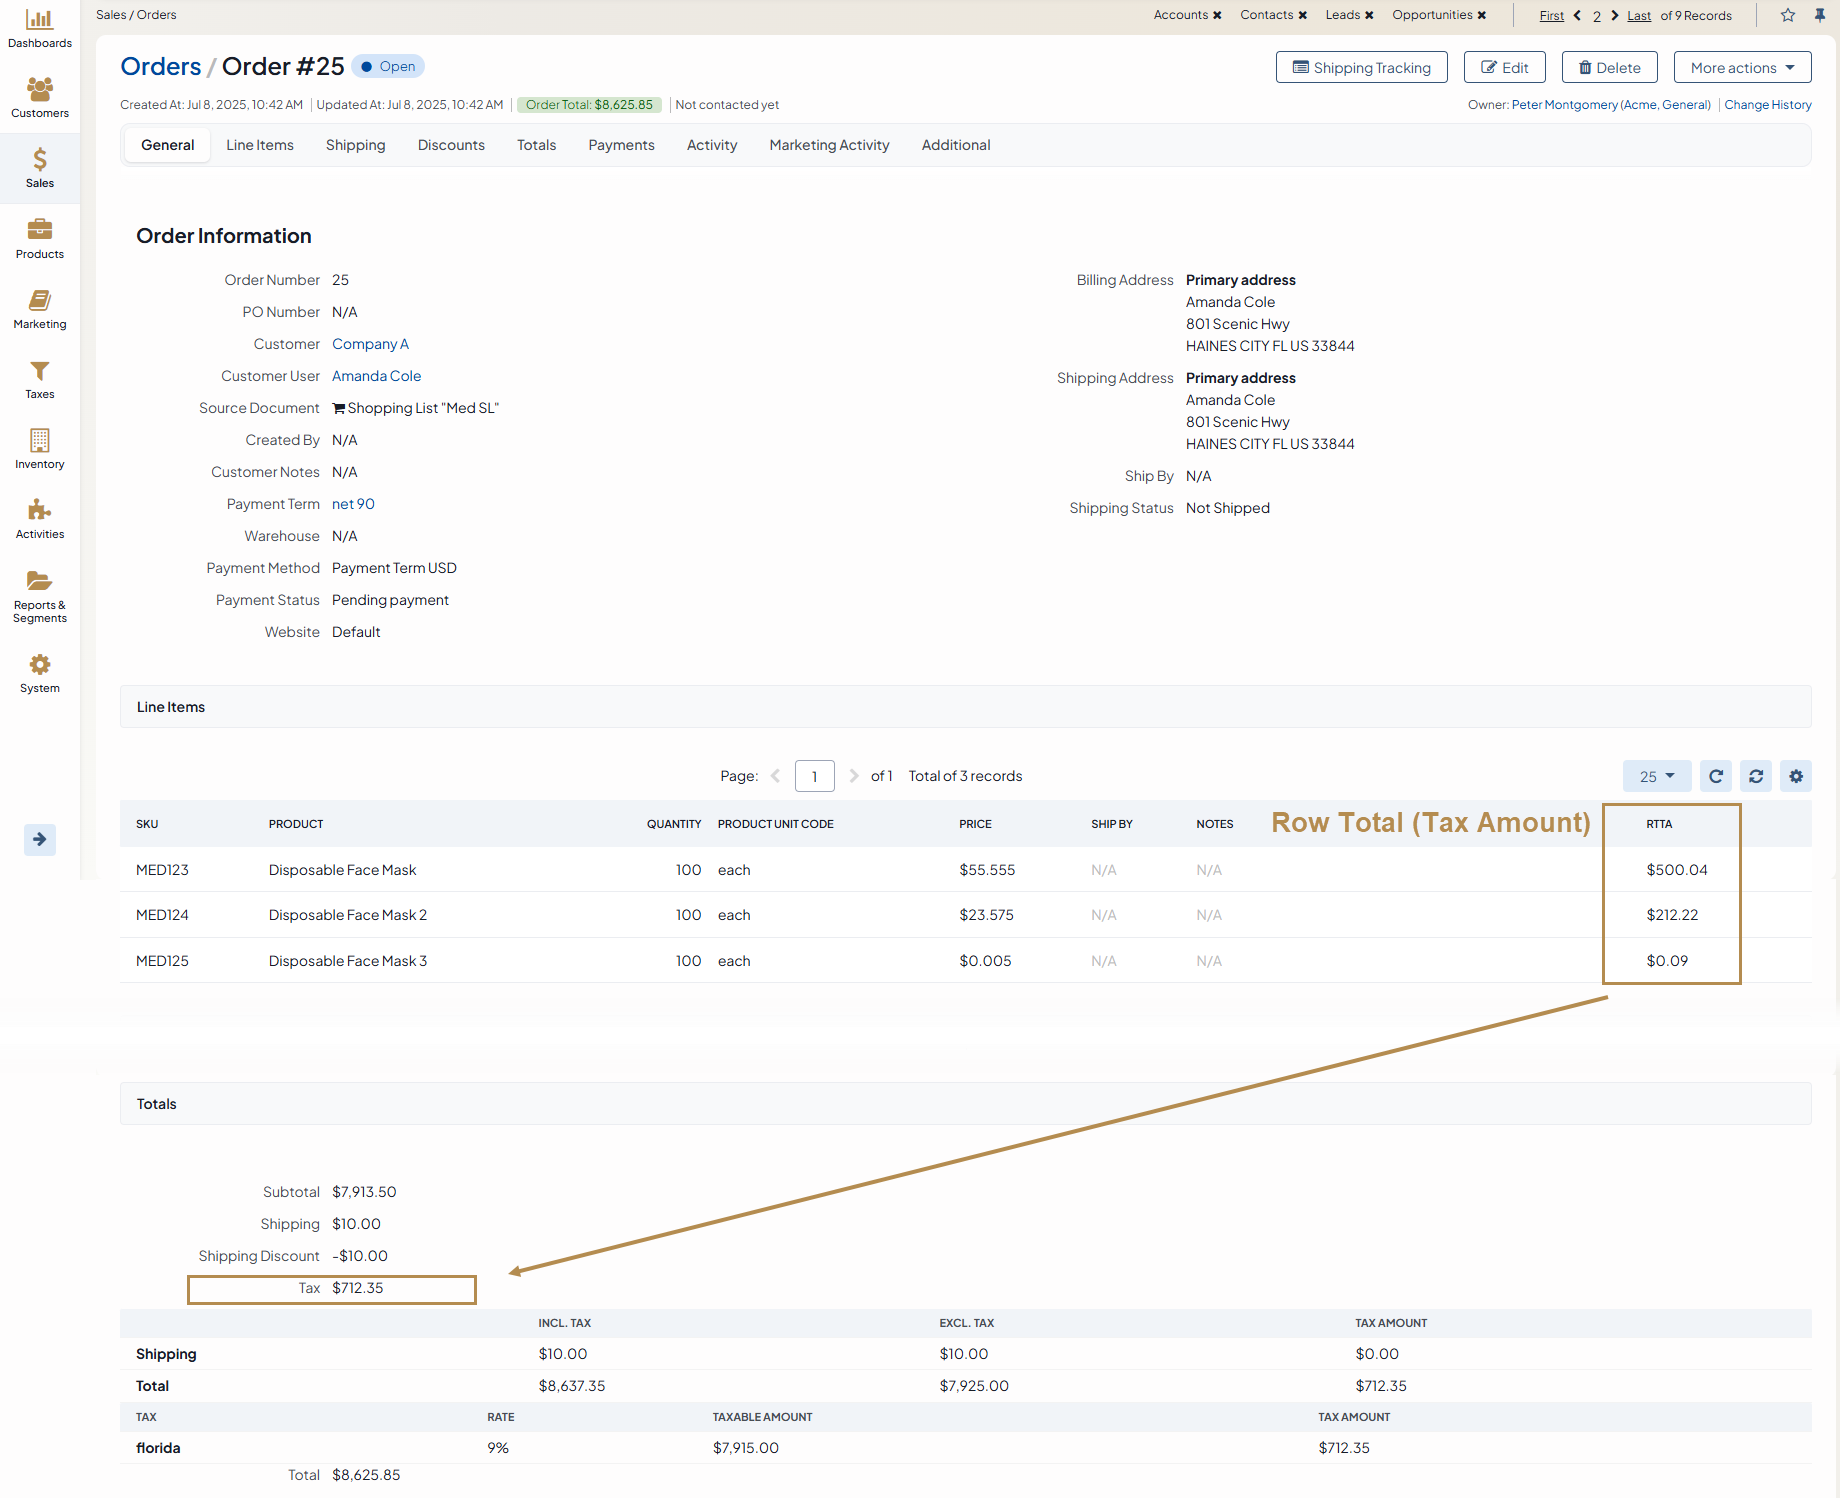Open the More actions dropdown
Image resolution: width=1840 pixels, height=1498 pixels.
[x=1742, y=68]
